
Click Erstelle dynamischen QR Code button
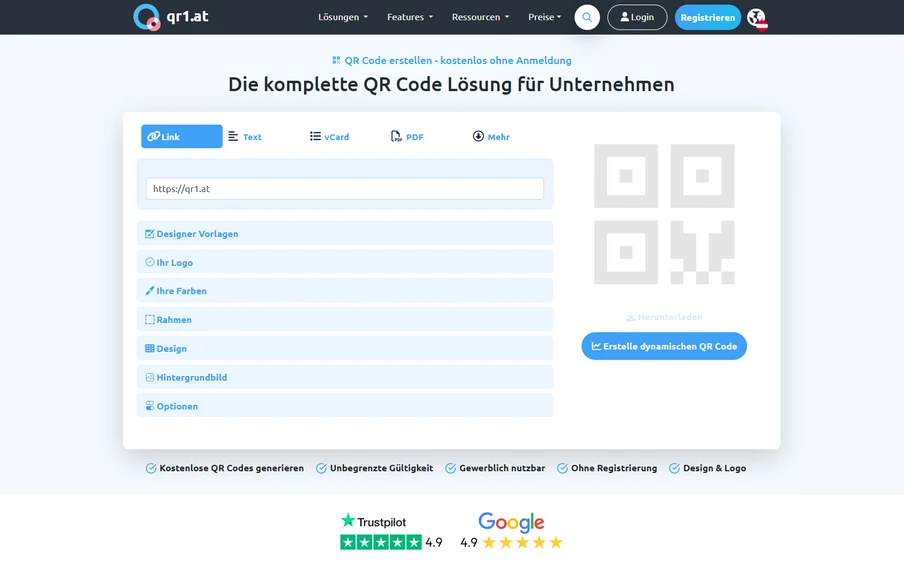[664, 346]
